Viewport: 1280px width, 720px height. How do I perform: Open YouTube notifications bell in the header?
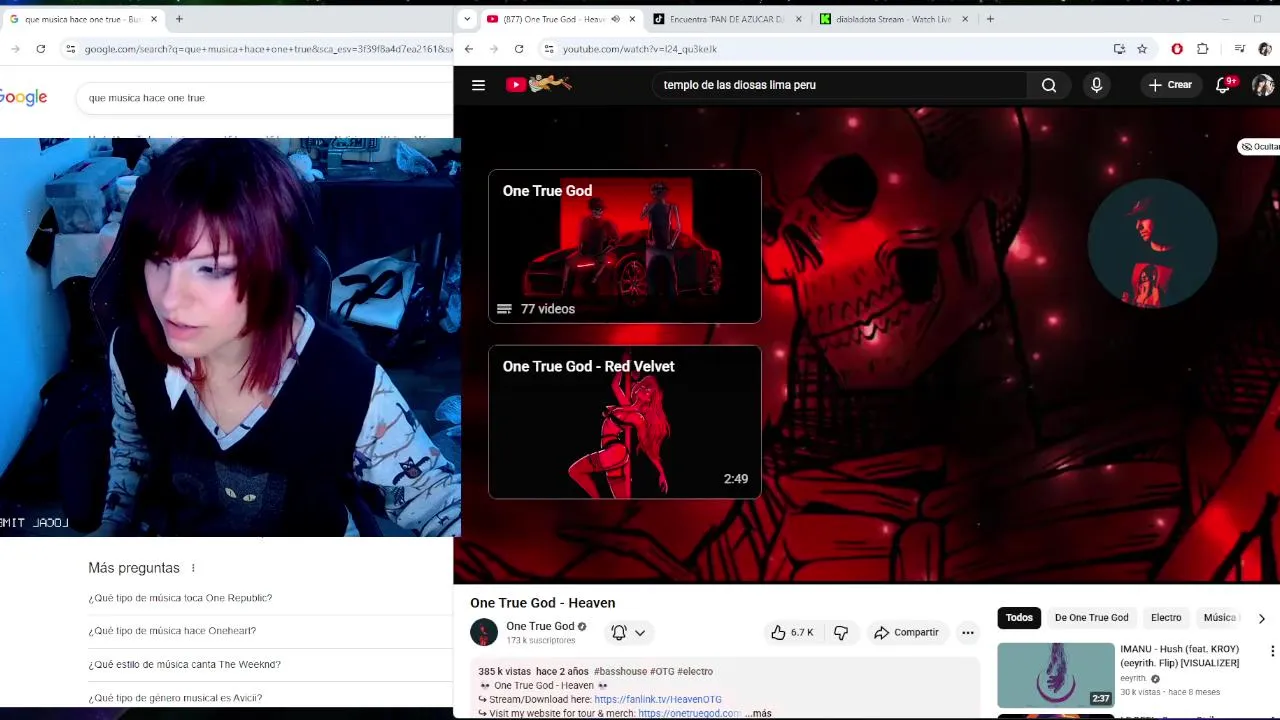(x=1223, y=85)
